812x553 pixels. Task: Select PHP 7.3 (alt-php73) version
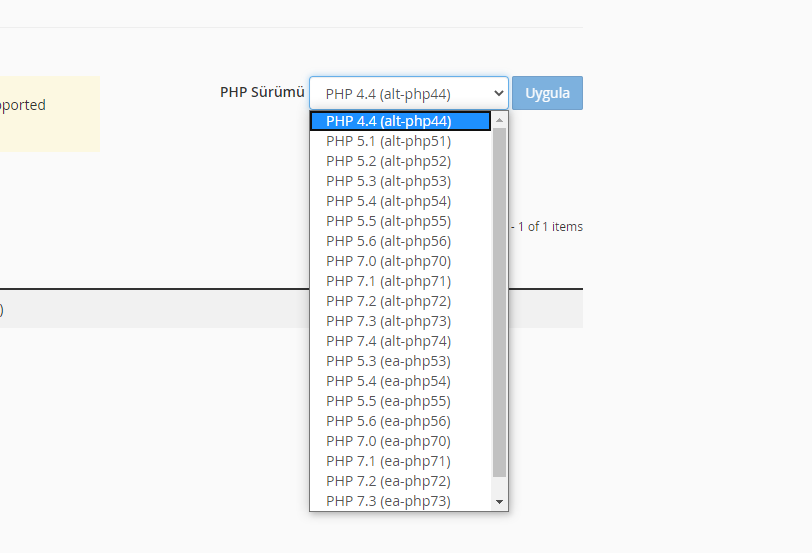(400, 321)
